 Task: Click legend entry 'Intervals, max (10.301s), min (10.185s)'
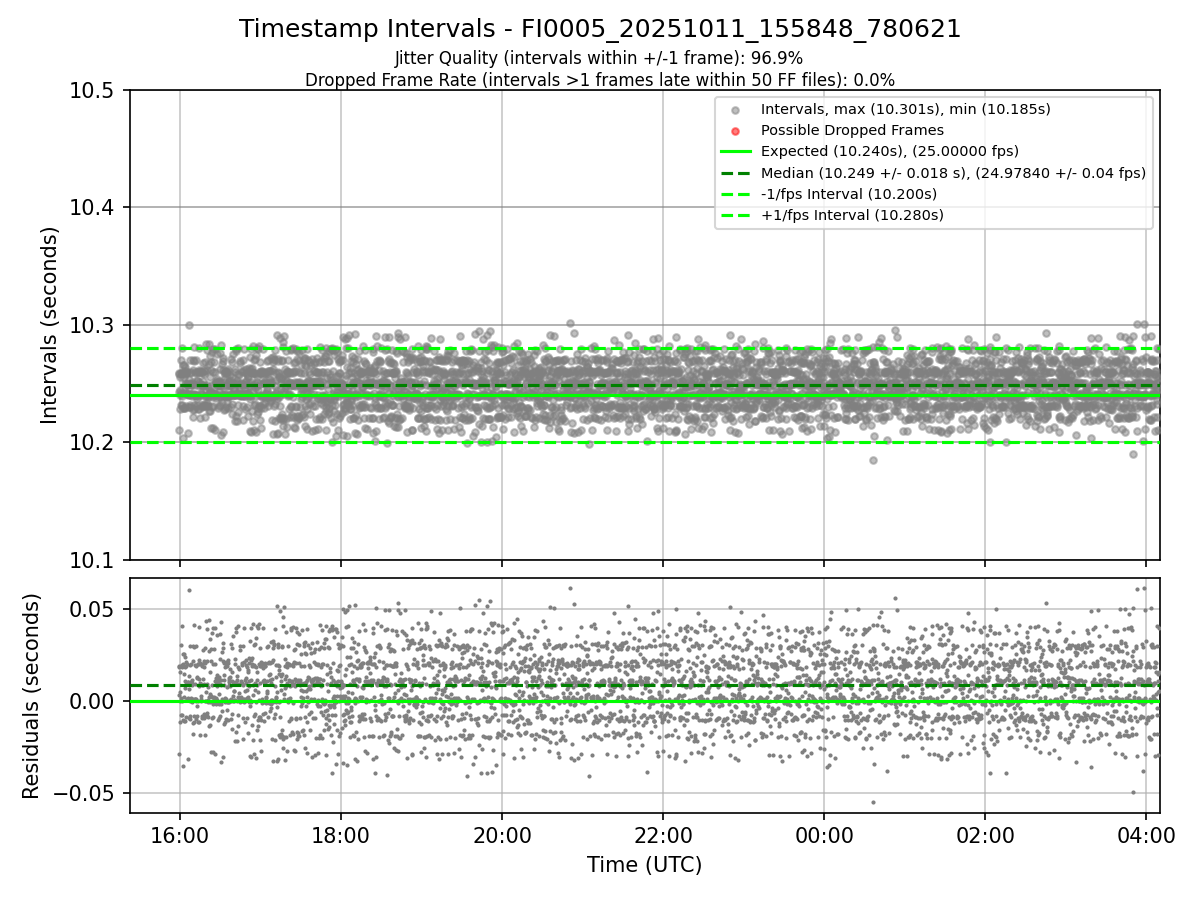(x=905, y=109)
